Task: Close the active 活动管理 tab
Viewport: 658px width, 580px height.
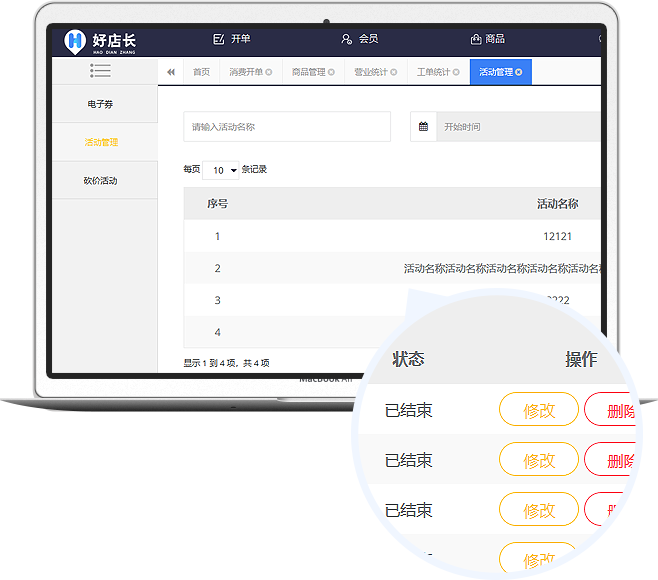Action: [x=519, y=72]
